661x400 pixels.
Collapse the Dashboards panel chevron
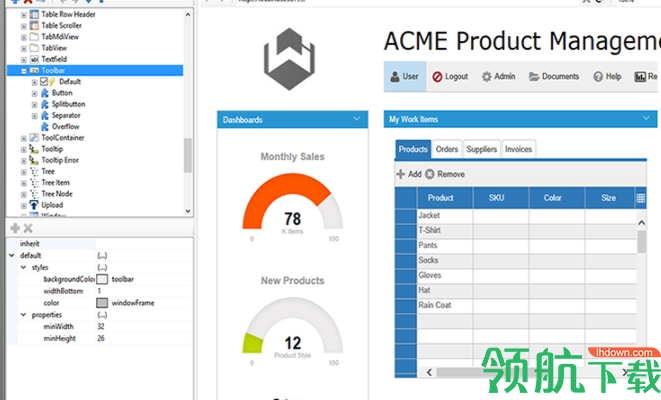click(357, 119)
